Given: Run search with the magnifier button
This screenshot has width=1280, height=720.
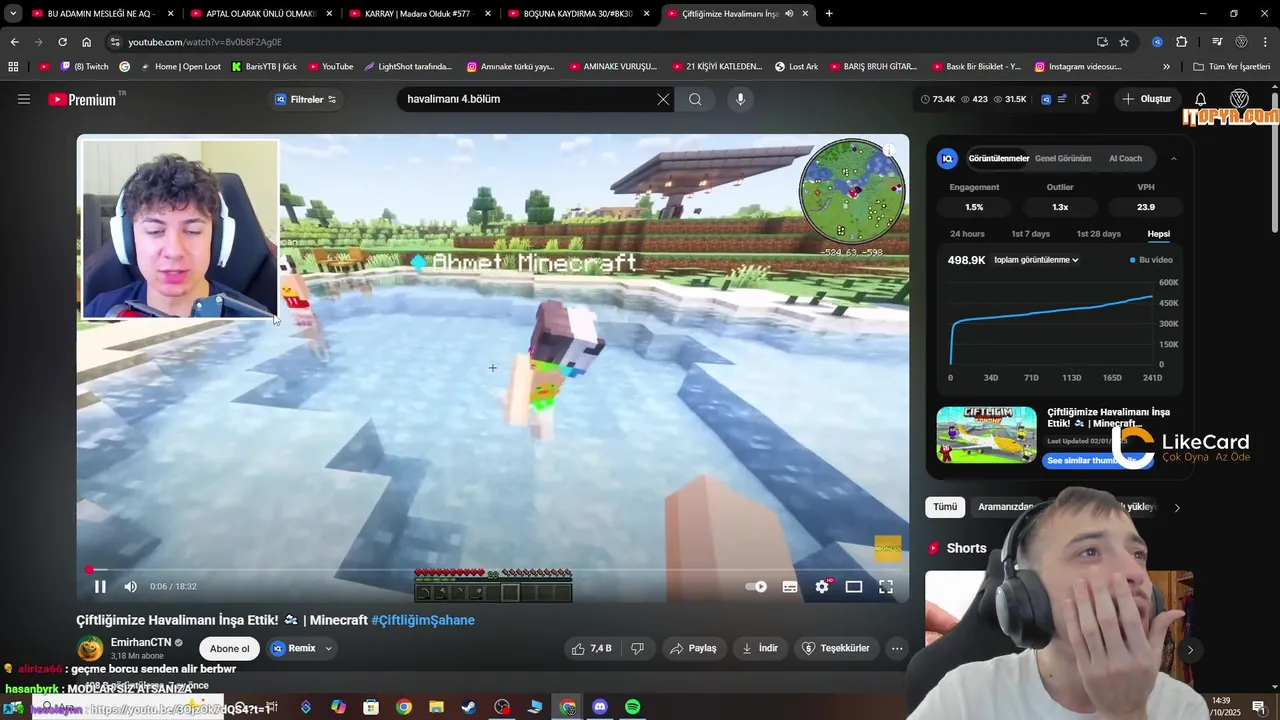Looking at the screenshot, I should (695, 99).
